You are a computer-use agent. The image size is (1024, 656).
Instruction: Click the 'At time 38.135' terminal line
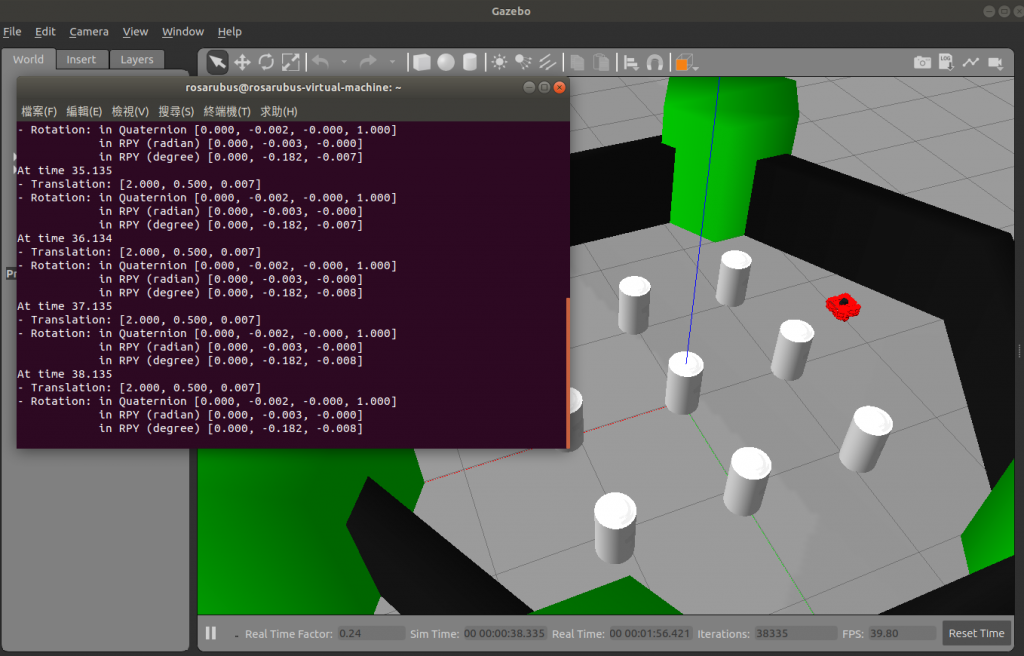pyautogui.click(x=65, y=374)
